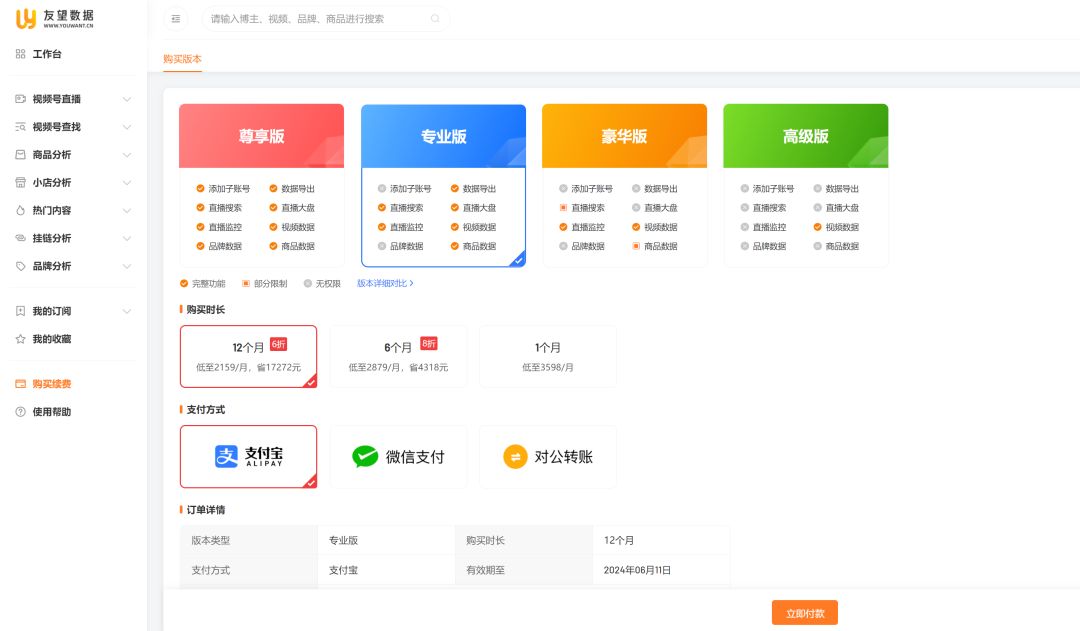This screenshot has width=1080, height=631.
Task: Select 对公转账 as payment method
Action: tap(547, 456)
